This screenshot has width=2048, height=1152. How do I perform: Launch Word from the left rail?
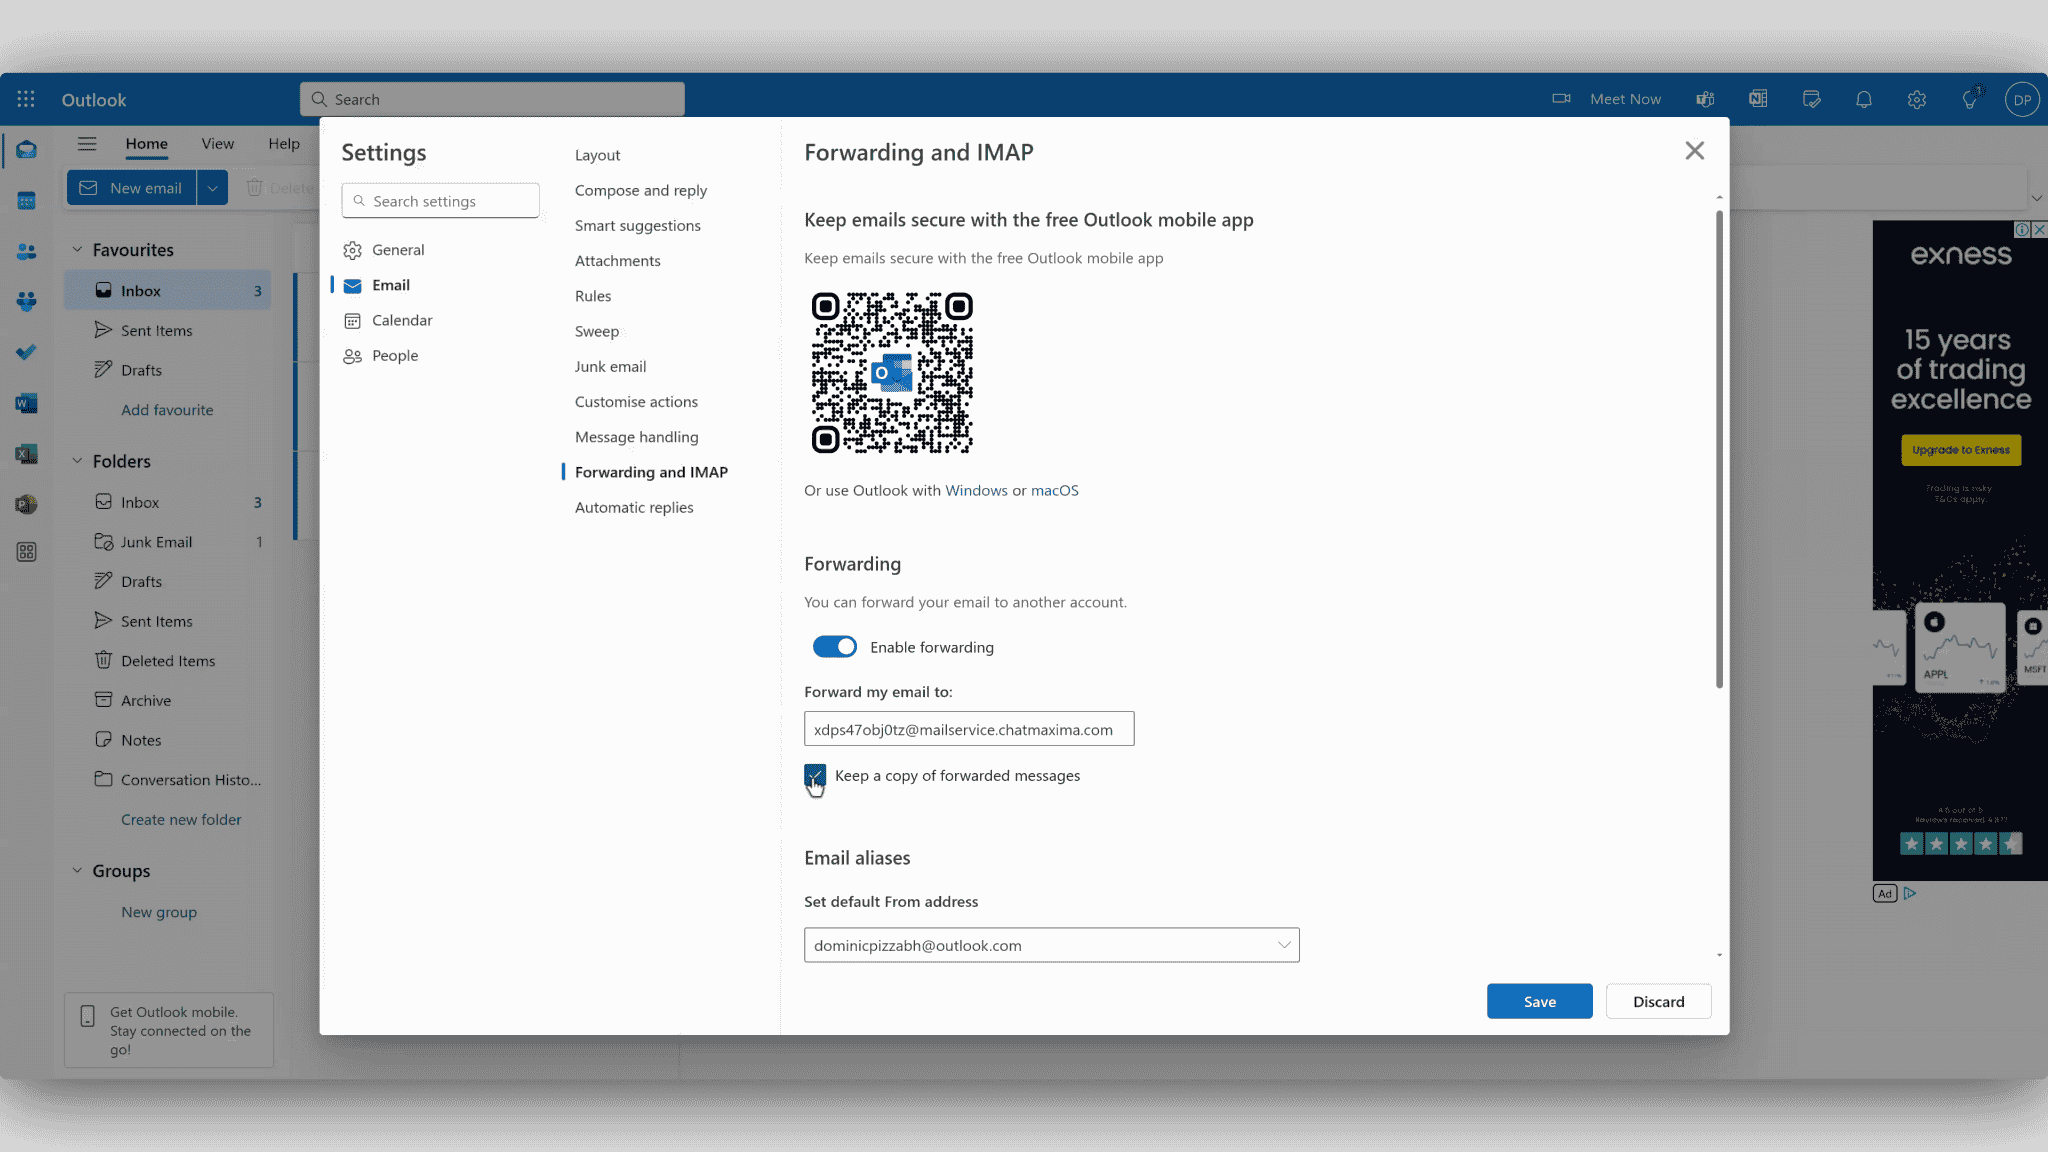click(26, 403)
